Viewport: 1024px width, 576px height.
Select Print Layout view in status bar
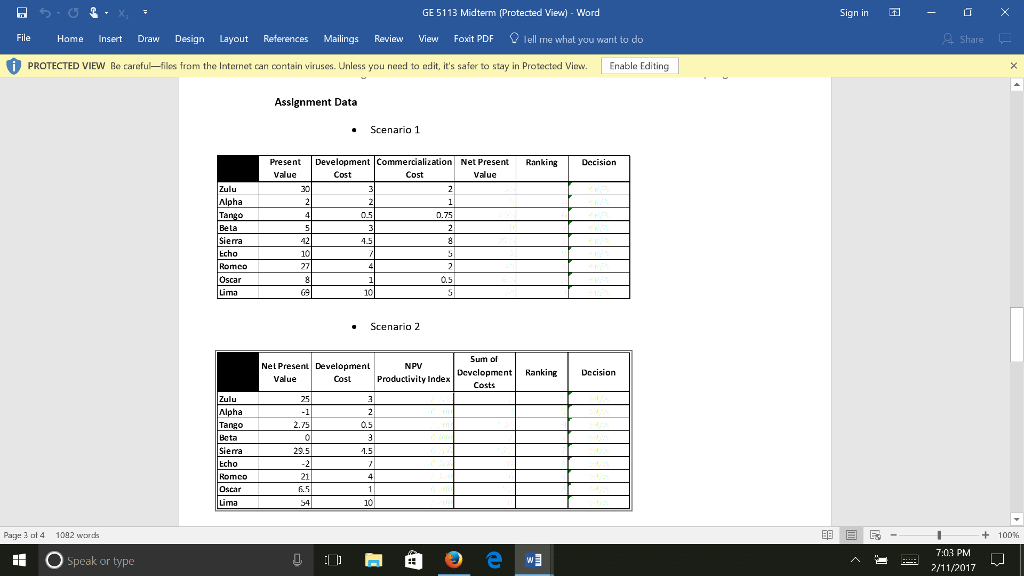pyautogui.click(x=851, y=535)
